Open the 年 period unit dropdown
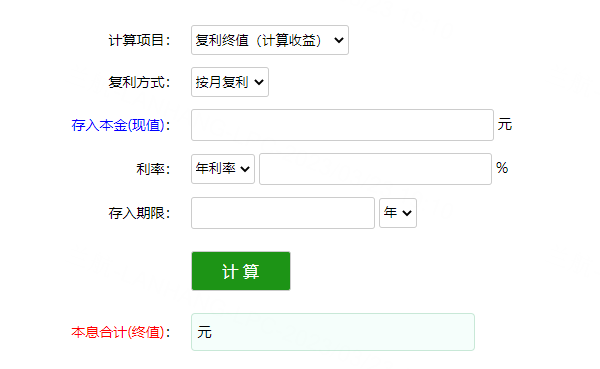The image size is (600, 369). tap(398, 213)
